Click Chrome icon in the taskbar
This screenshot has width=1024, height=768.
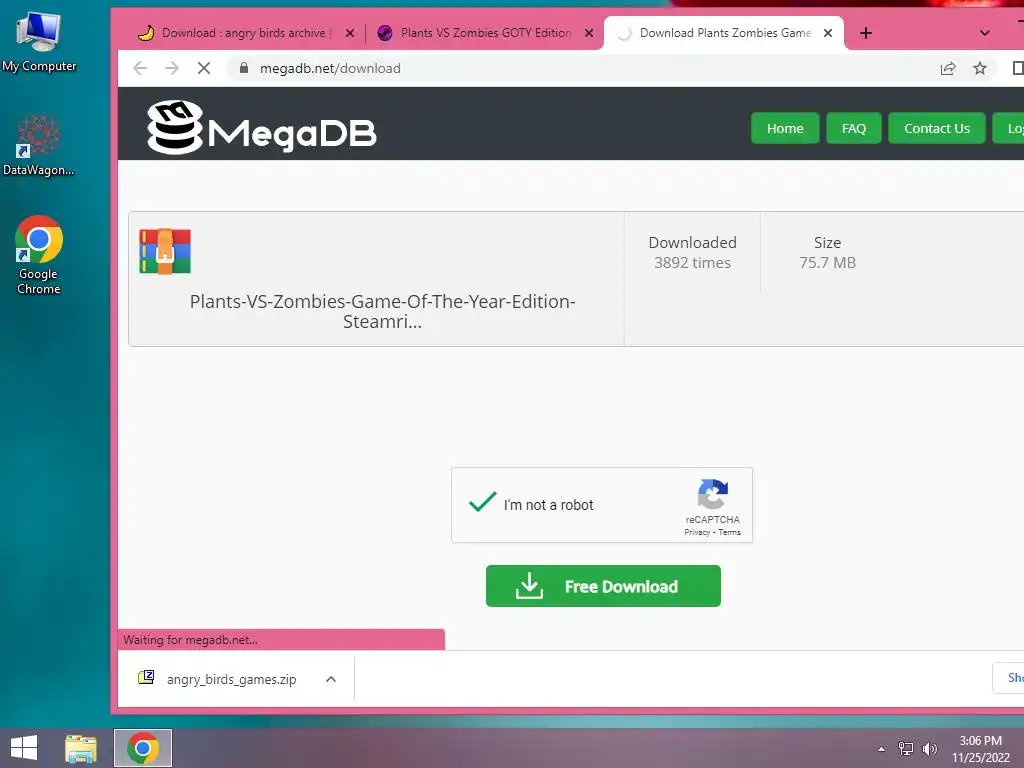tap(143, 748)
